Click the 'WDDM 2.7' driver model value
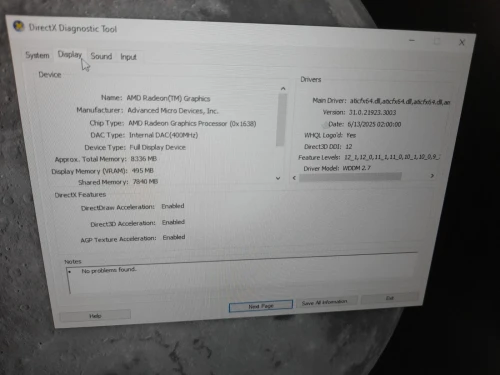This screenshot has width=500, height=375. [x=356, y=168]
